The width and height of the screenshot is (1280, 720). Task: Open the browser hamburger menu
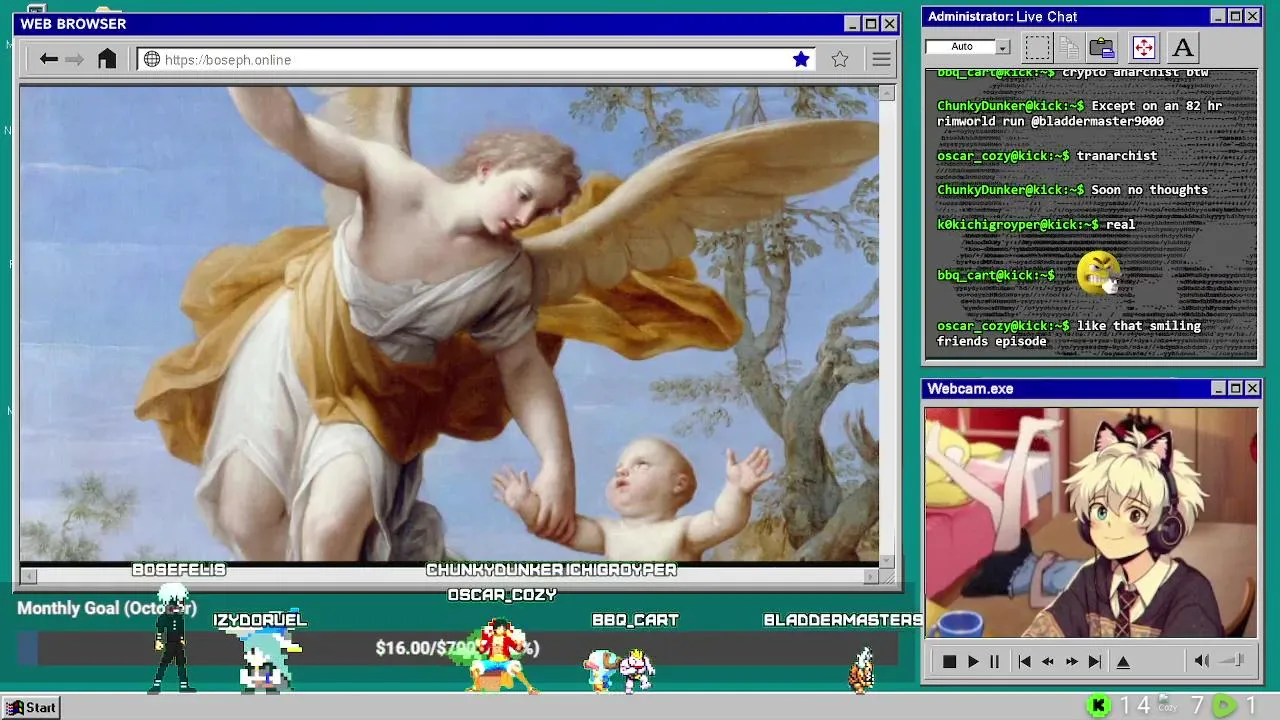point(881,59)
